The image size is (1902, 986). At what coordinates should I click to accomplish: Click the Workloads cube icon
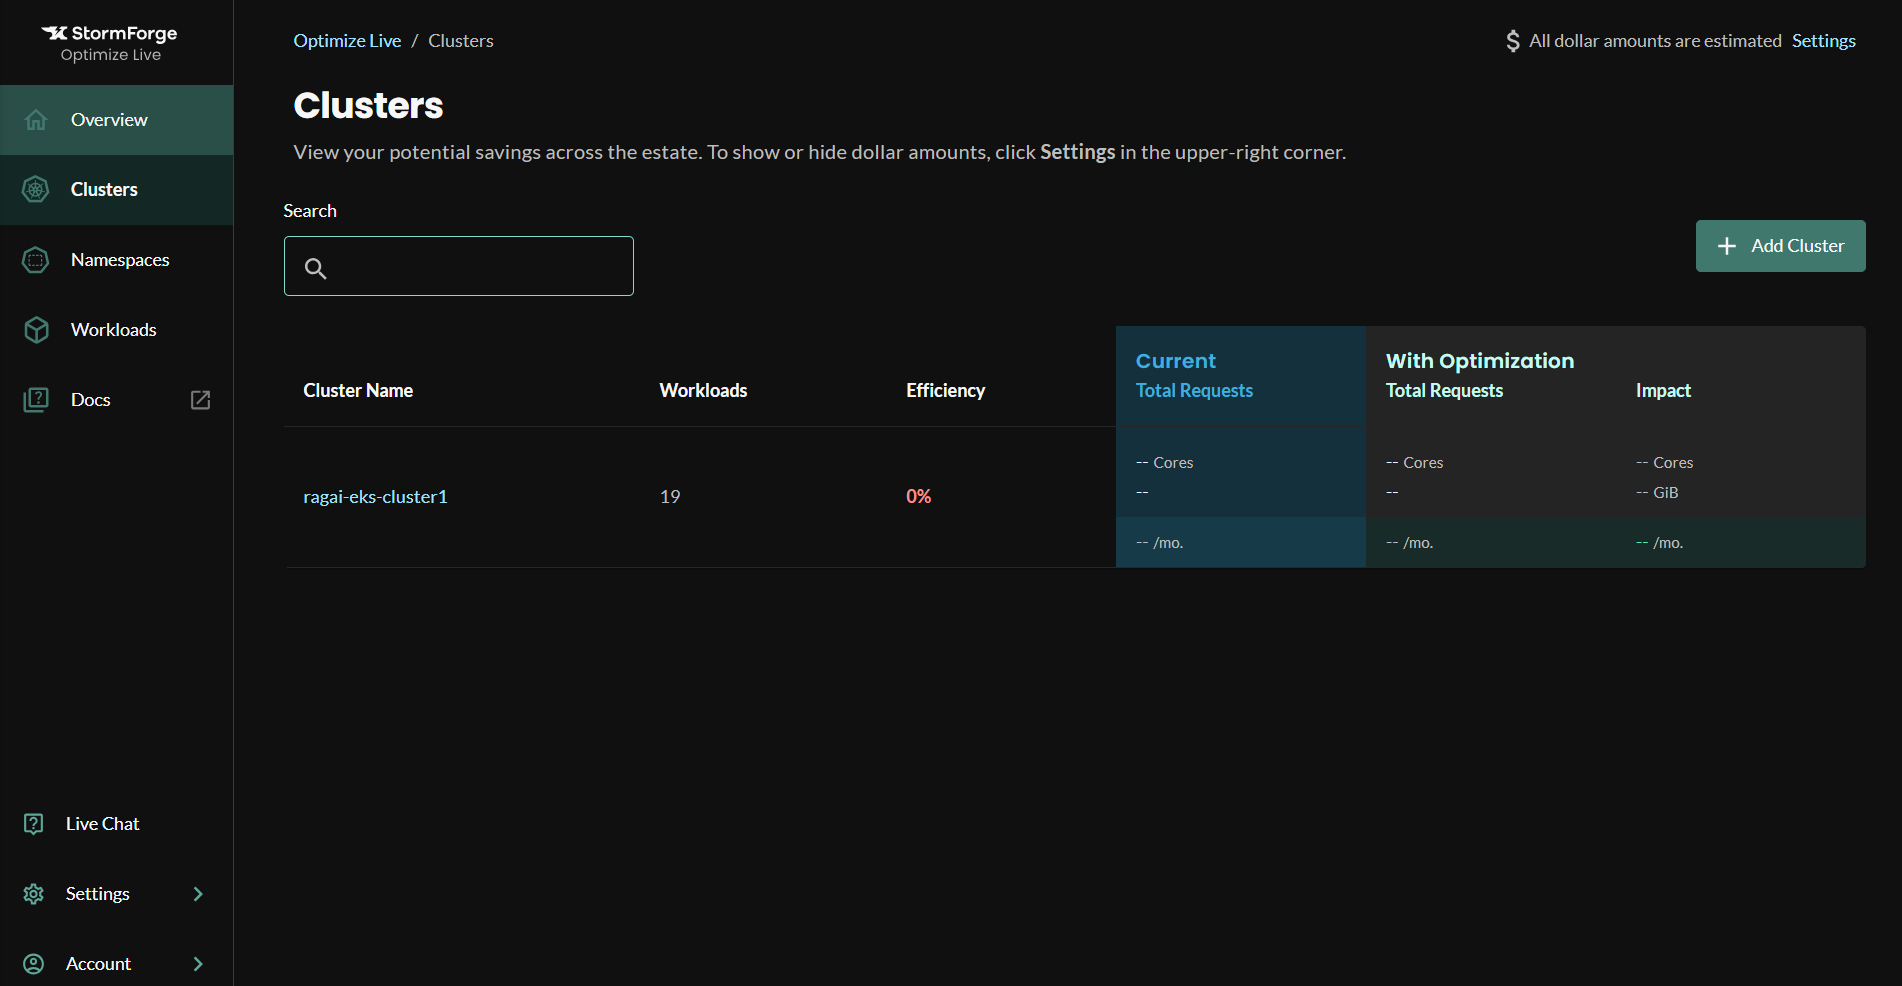pos(36,330)
